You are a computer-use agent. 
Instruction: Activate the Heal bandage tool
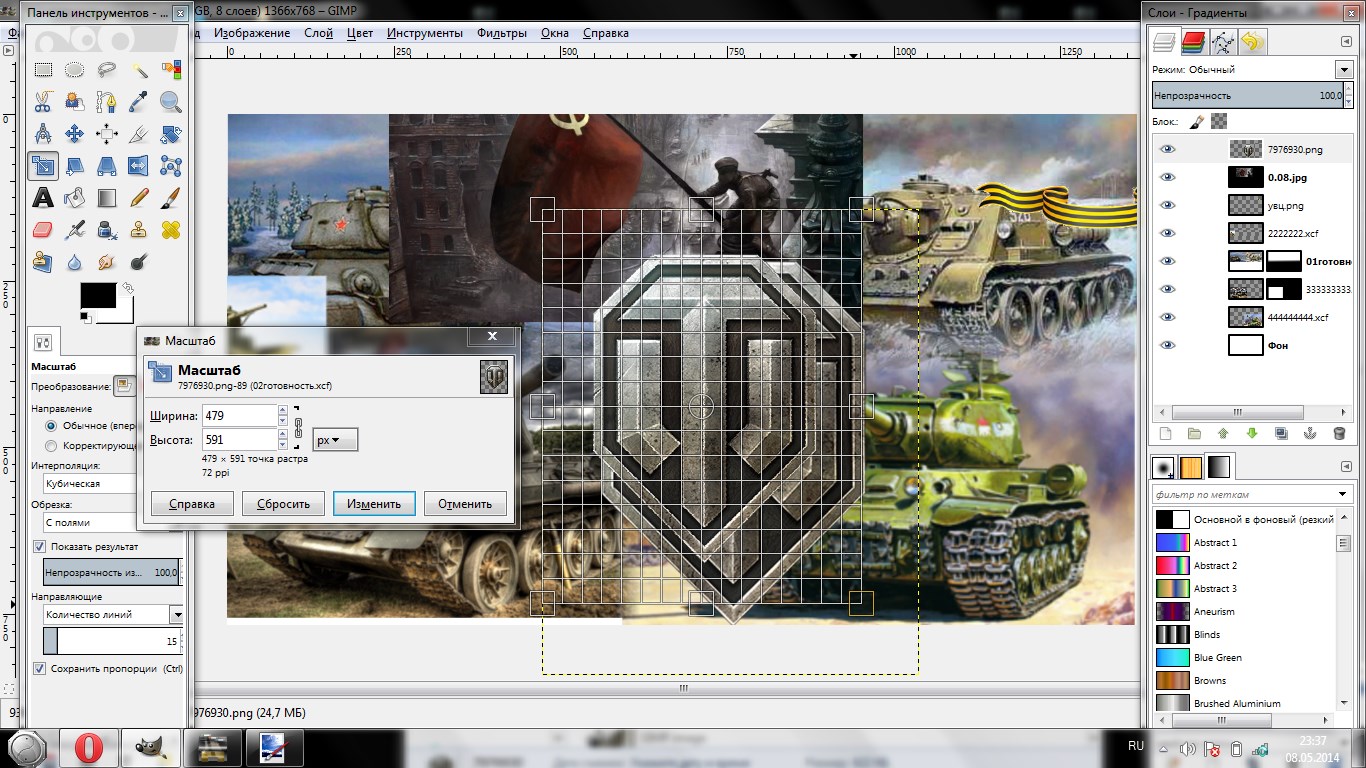(x=171, y=230)
